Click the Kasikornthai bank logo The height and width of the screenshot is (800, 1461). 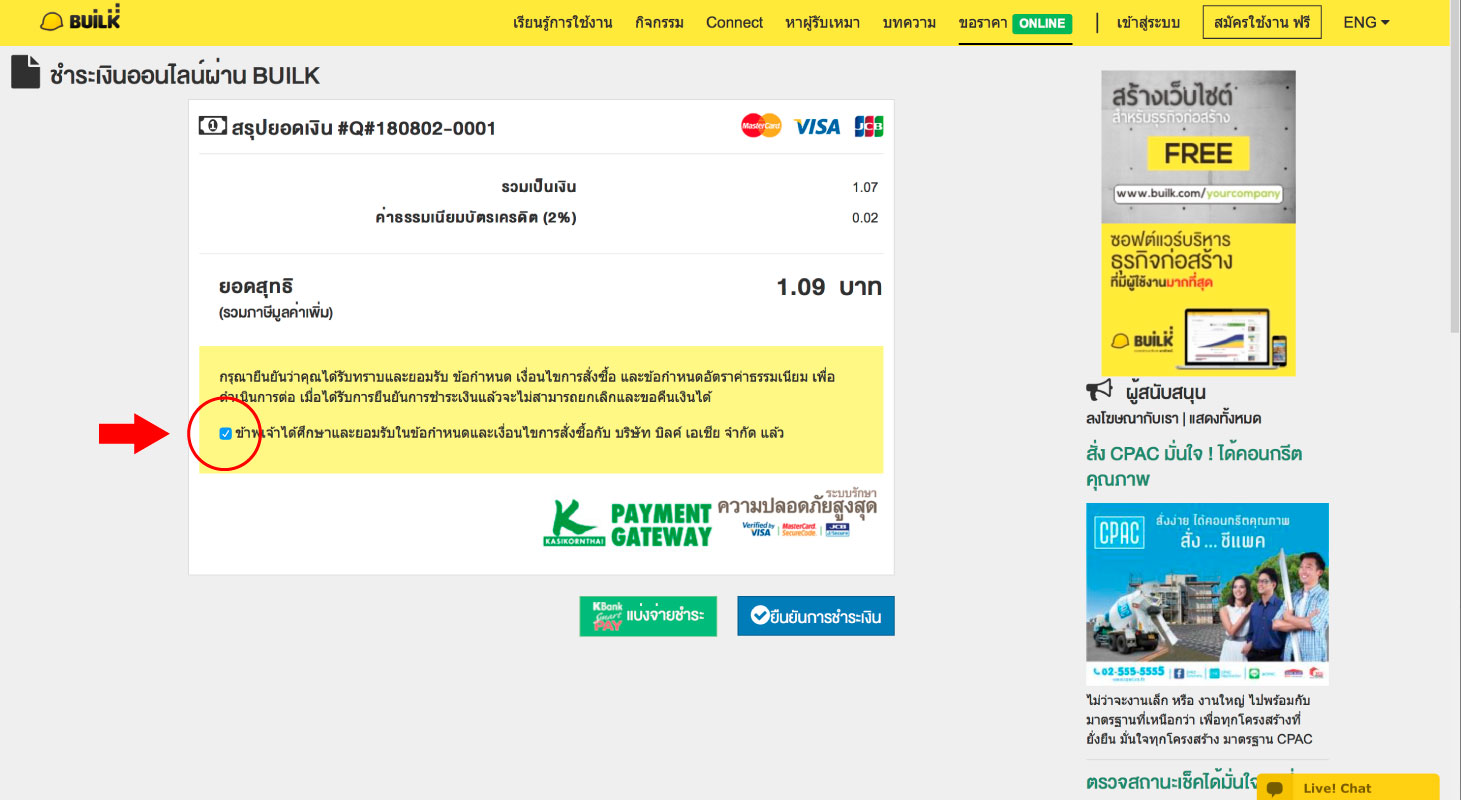[574, 524]
